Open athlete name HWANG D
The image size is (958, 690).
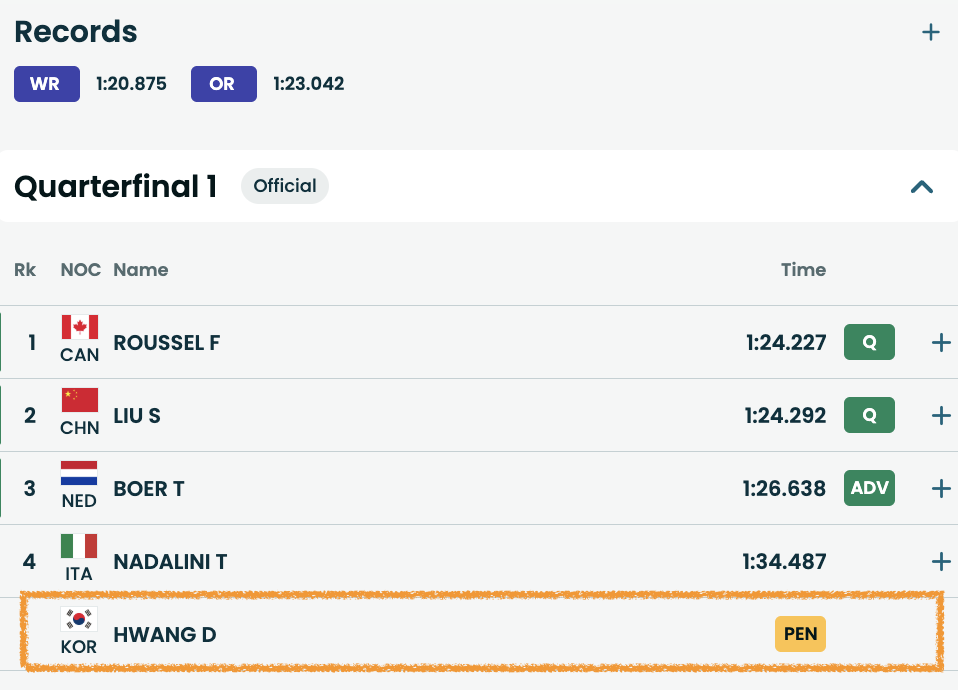165,635
